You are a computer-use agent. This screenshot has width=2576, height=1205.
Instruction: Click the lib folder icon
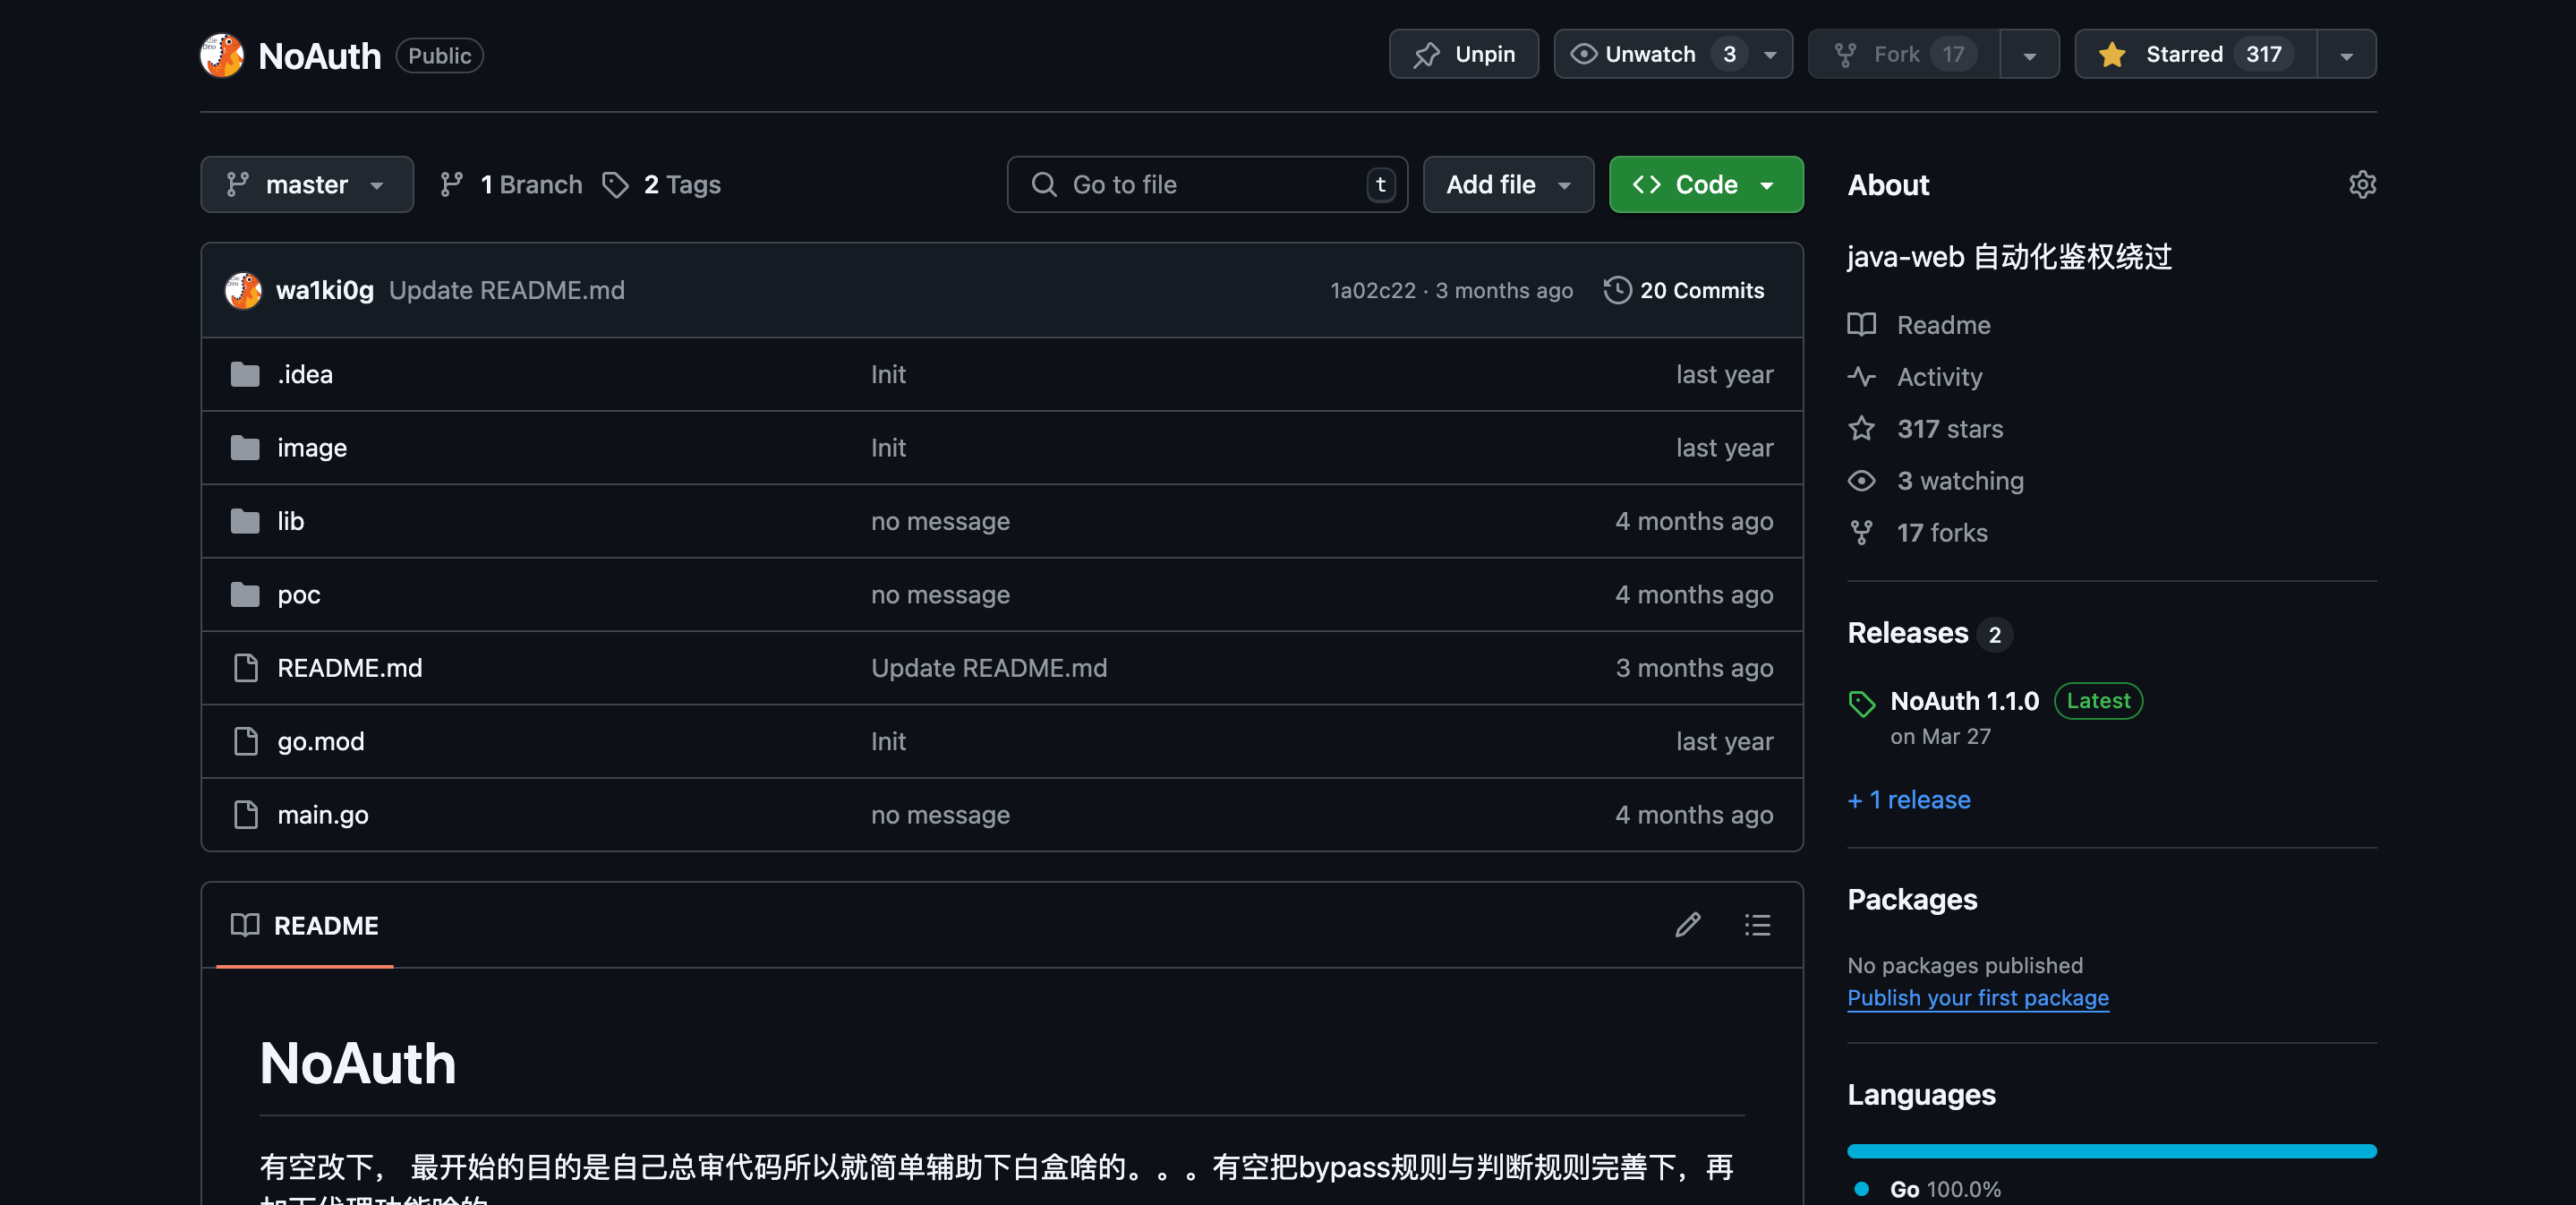coord(245,521)
